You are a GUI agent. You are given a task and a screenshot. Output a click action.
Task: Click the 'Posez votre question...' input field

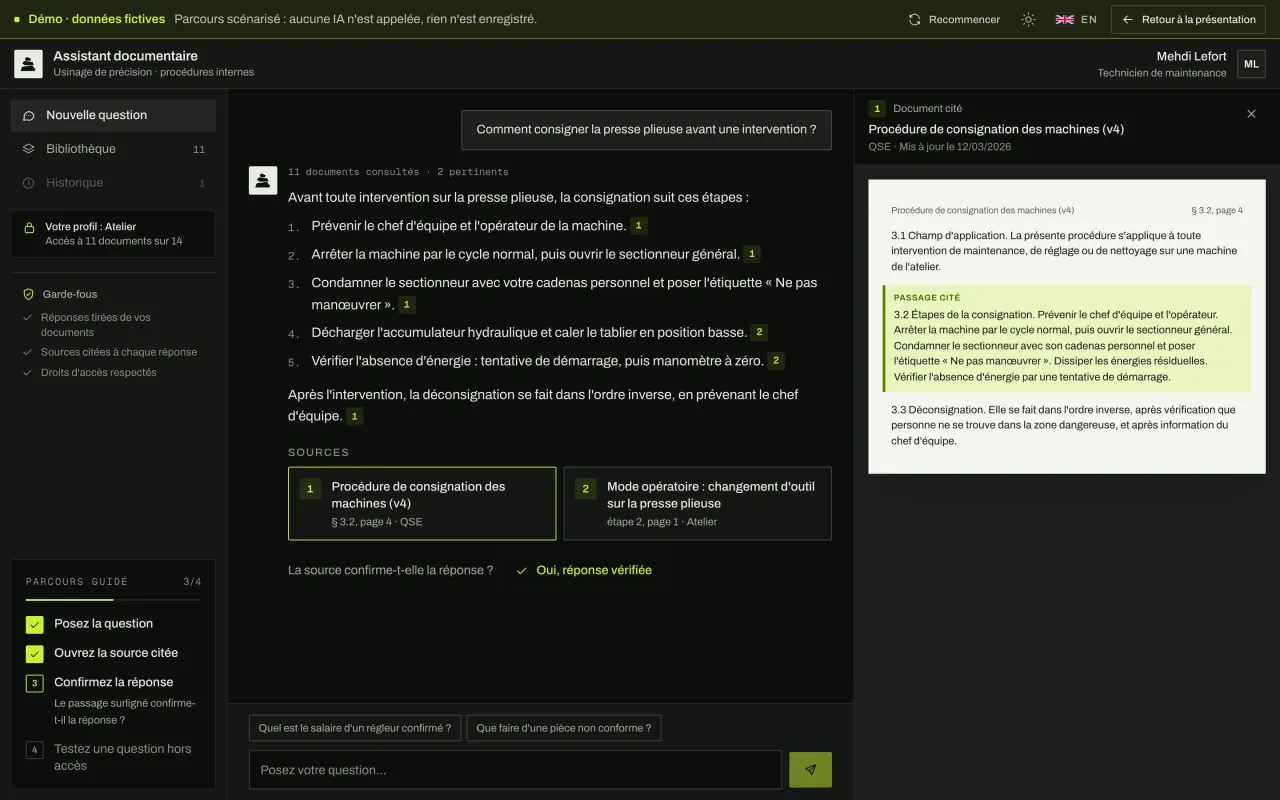coord(515,770)
